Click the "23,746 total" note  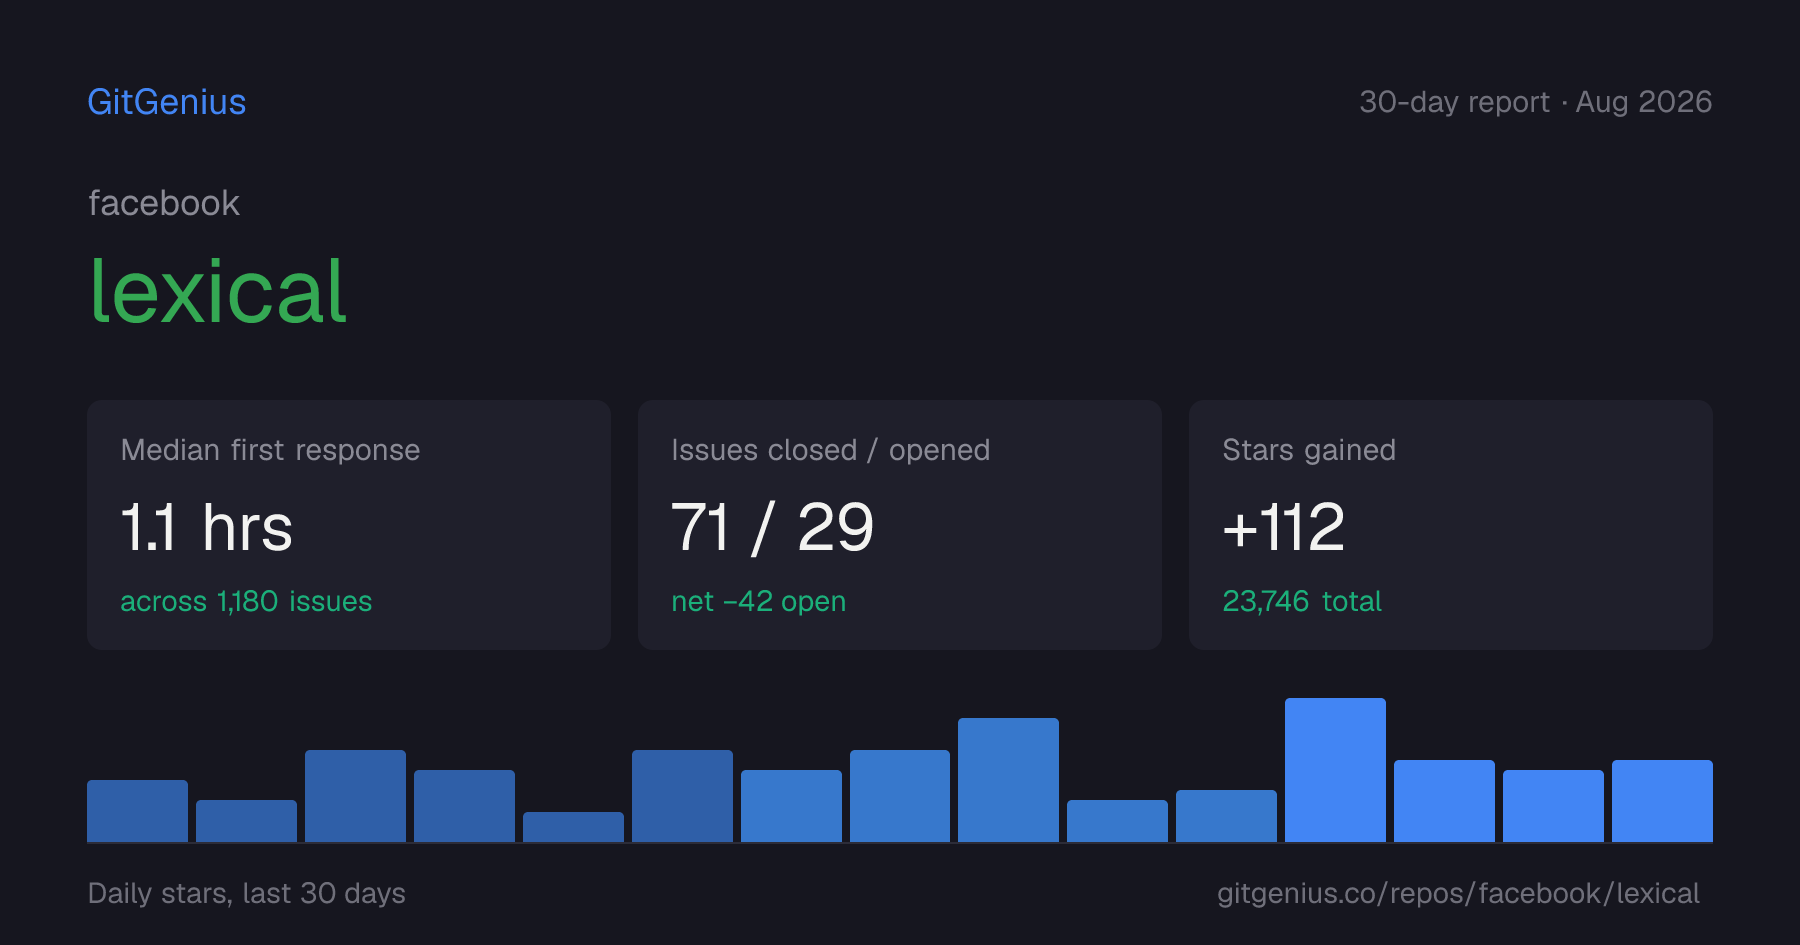point(1302,601)
